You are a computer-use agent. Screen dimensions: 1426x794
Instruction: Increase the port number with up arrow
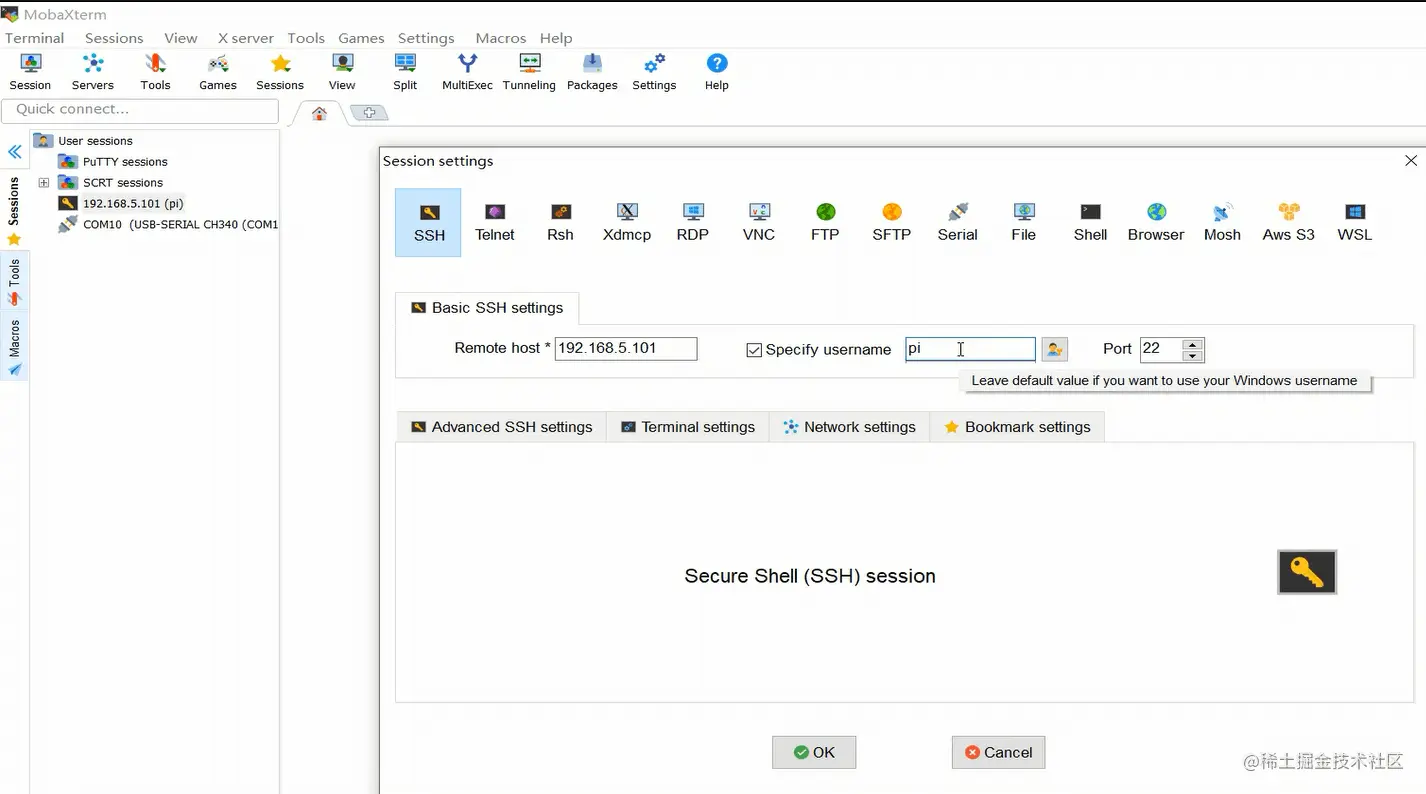pyautogui.click(x=1192, y=344)
